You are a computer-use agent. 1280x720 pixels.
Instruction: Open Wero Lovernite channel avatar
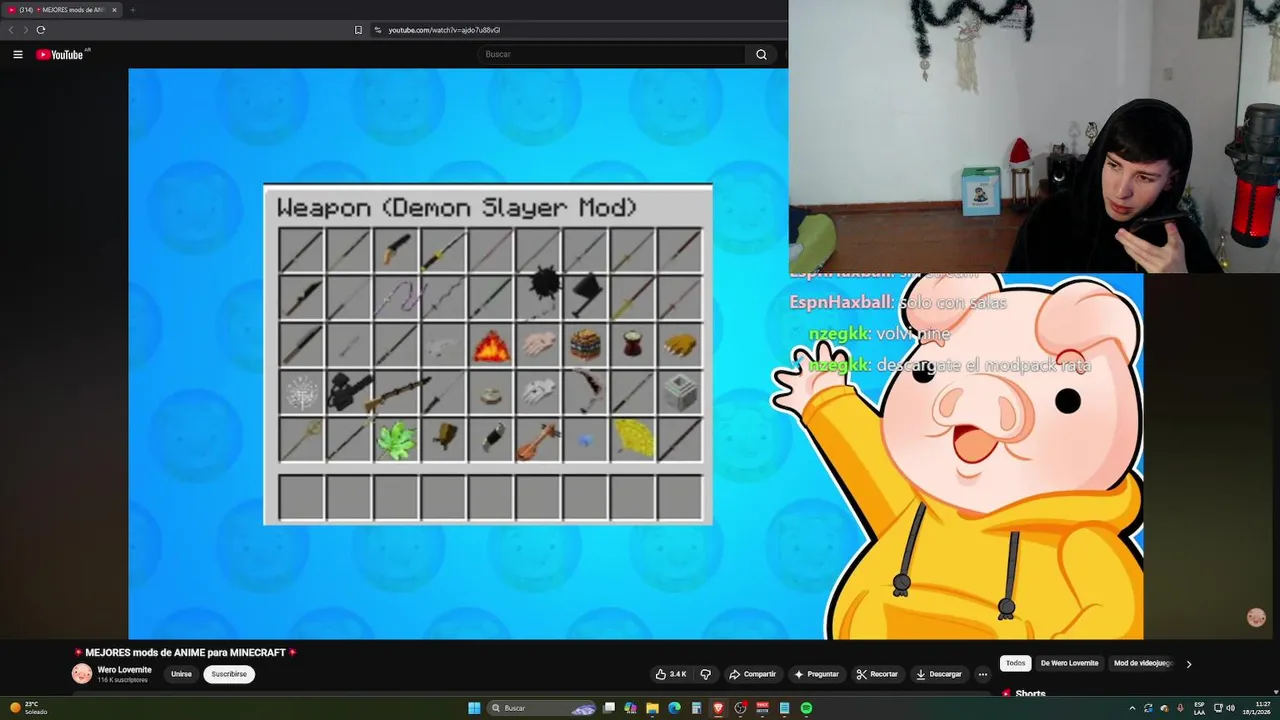81,674
